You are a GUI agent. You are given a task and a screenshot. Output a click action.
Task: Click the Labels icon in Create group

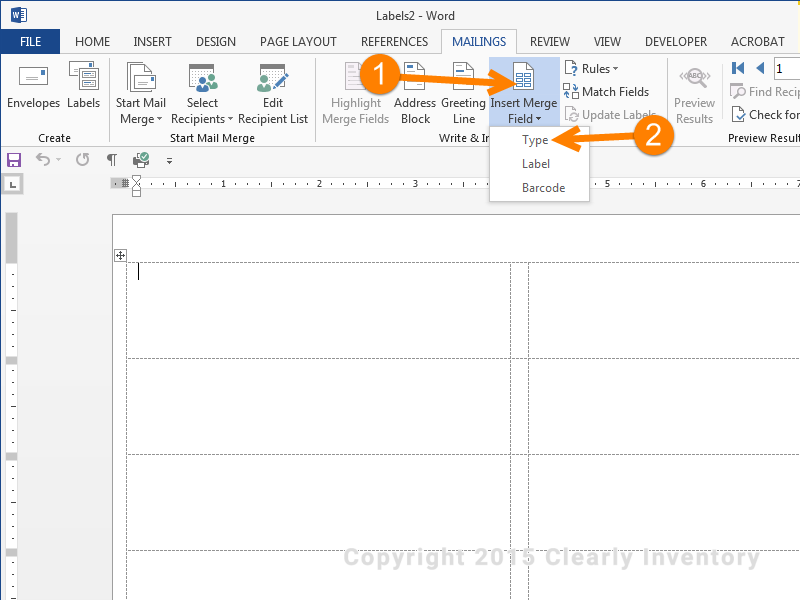click(84, 84)
